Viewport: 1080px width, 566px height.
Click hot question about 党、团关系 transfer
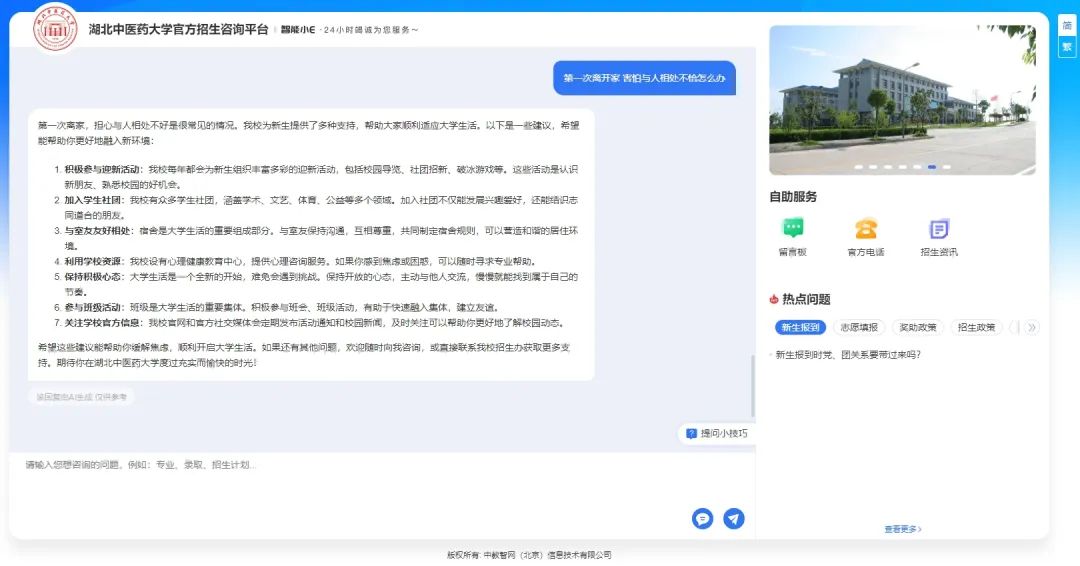[848, 354]
